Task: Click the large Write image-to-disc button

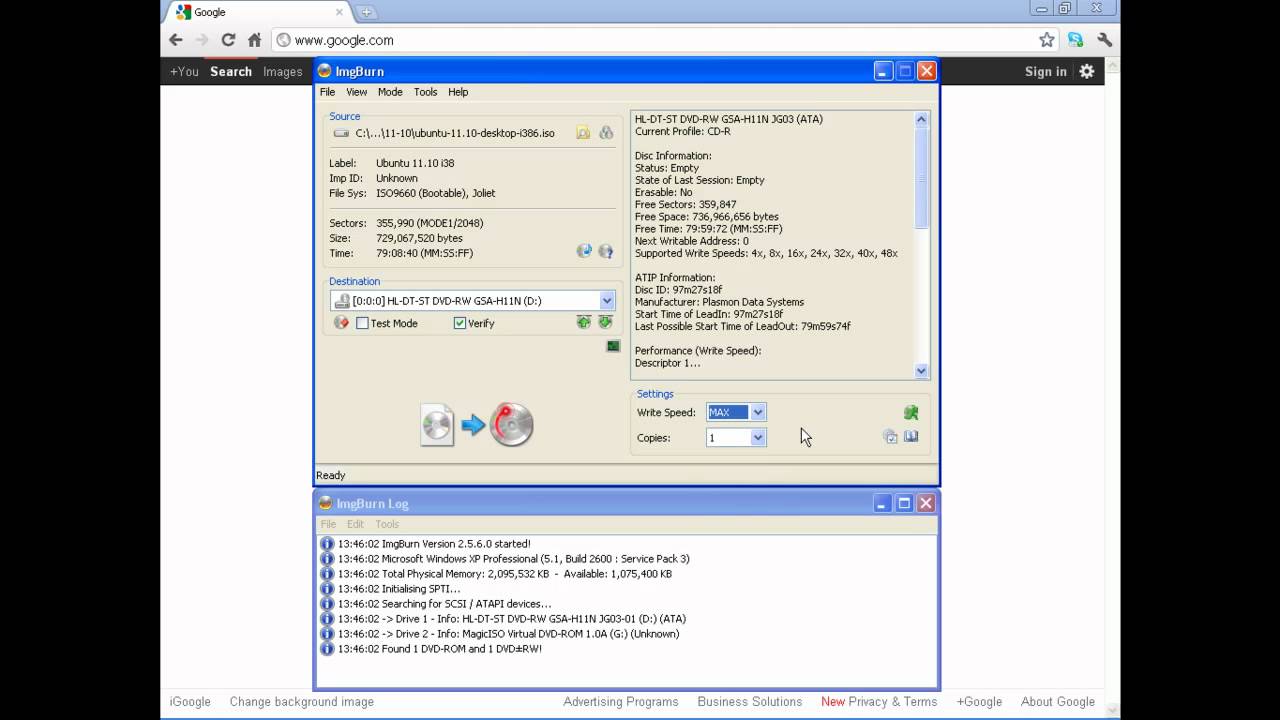Action: 477,425
